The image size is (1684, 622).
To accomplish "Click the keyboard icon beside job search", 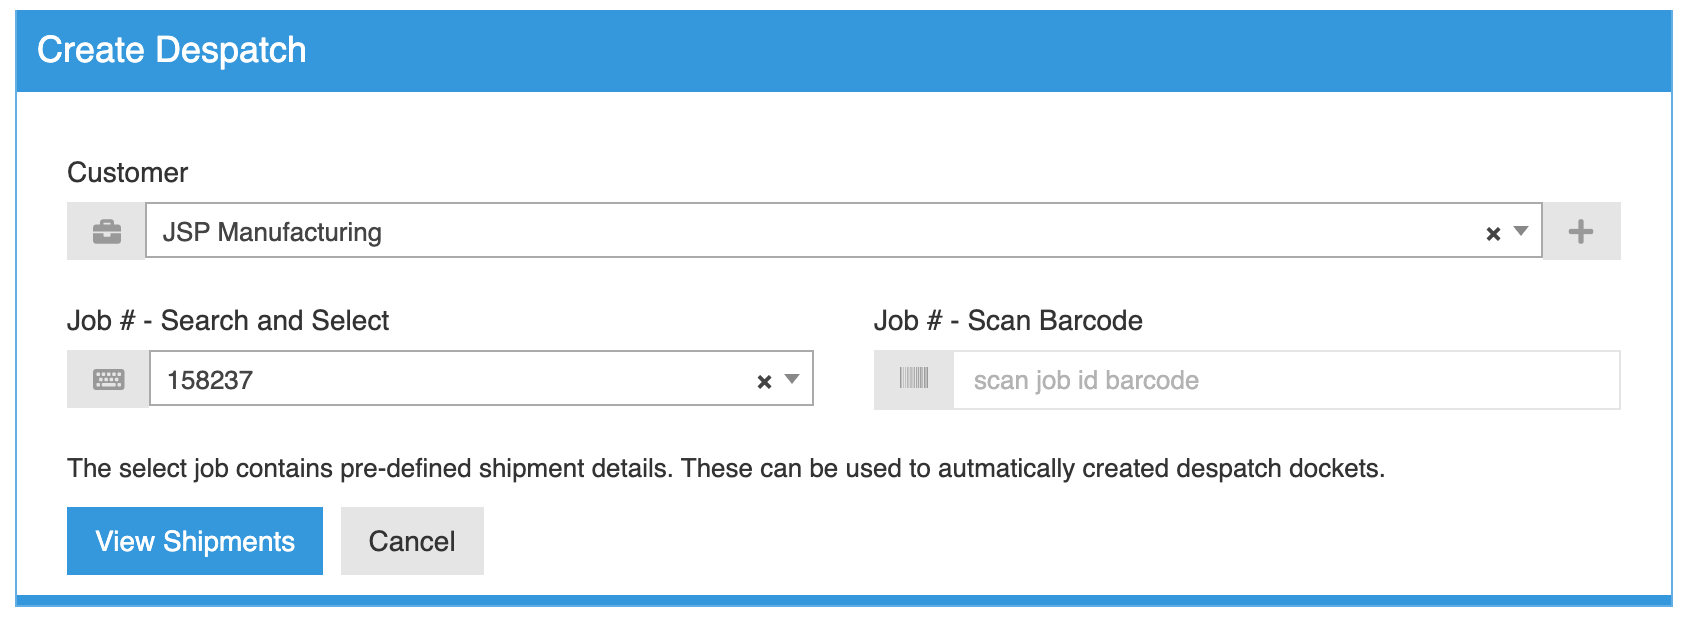I will 108,380.
